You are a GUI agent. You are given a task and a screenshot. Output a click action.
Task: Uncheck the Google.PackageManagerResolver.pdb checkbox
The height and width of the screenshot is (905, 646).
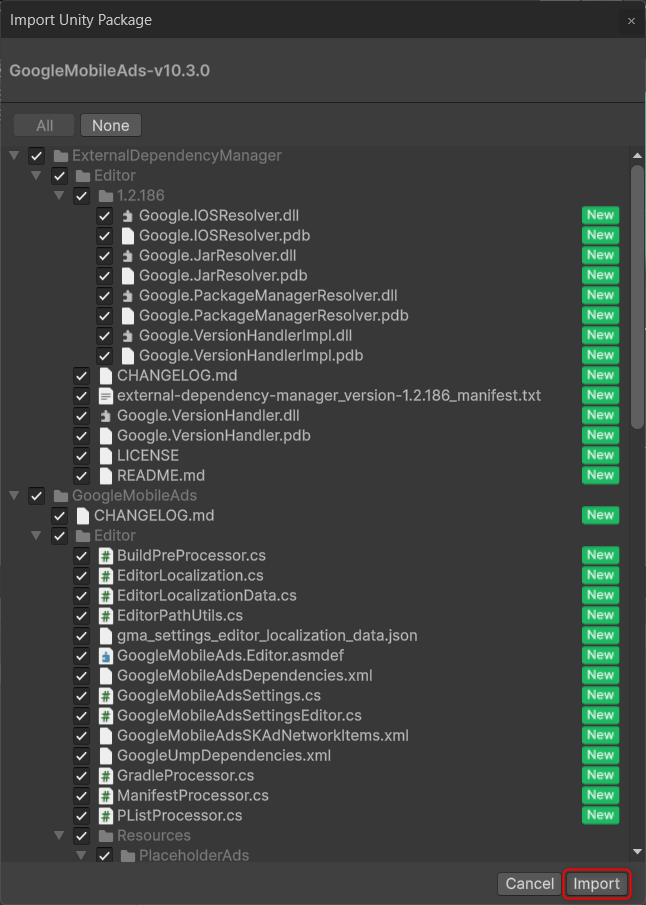[x=104, y=316]
